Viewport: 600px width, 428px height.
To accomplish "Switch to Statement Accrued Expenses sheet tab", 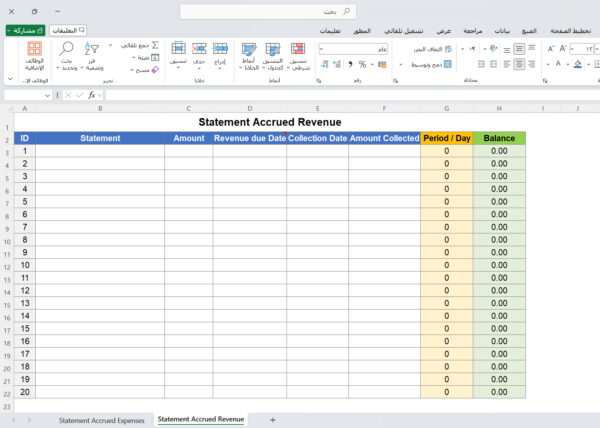I will pos(101,420).
